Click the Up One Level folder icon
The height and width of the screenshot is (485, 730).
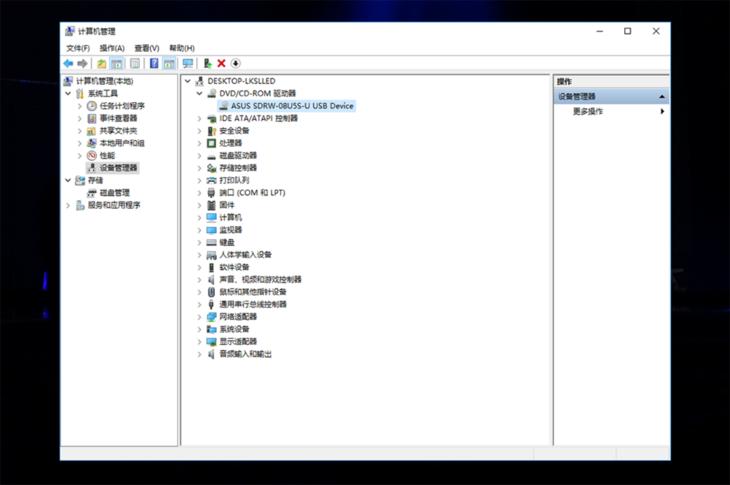click(x=101, y=63)
